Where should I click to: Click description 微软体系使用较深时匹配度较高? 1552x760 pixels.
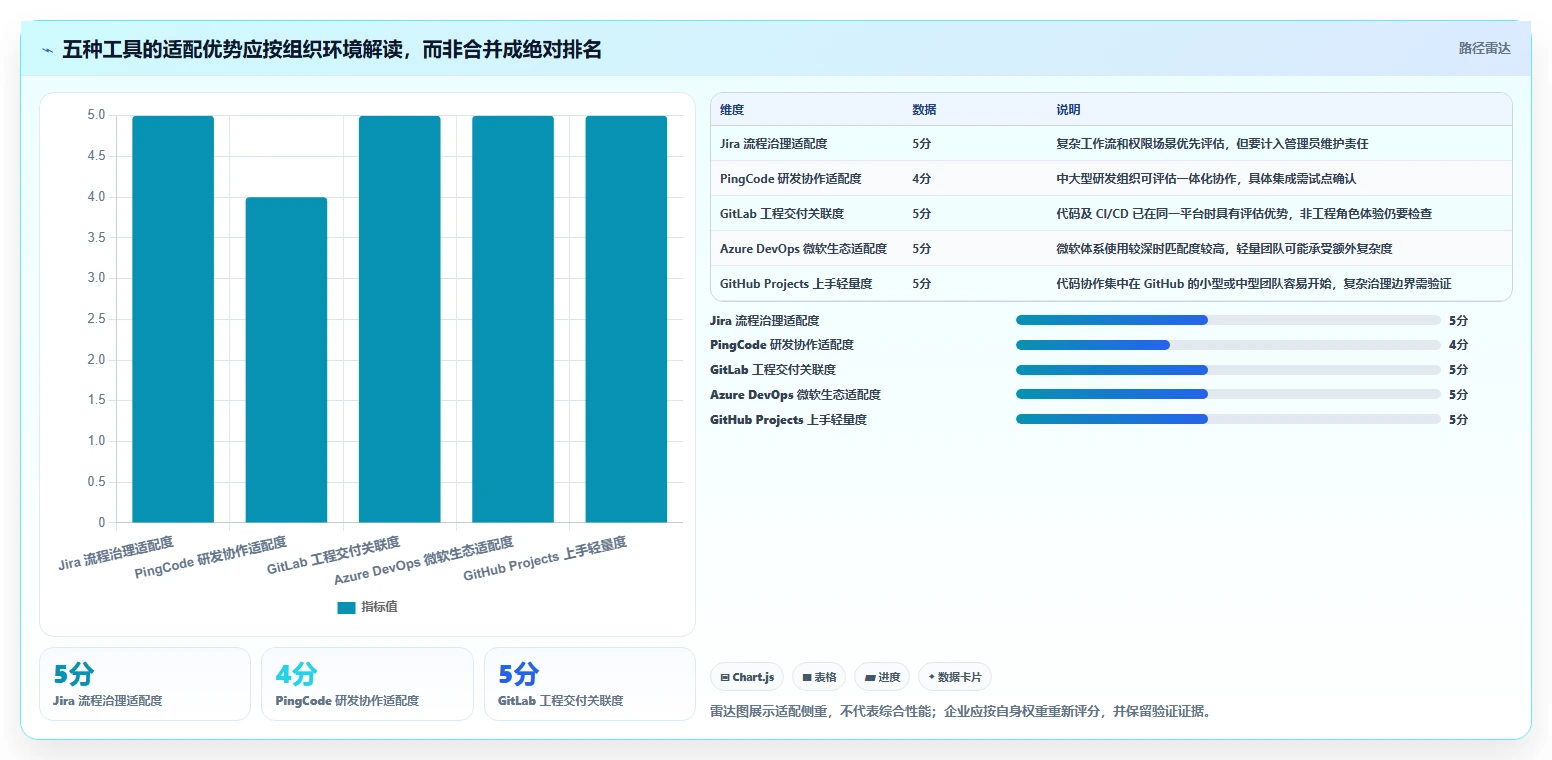[x=1224, y=249]
